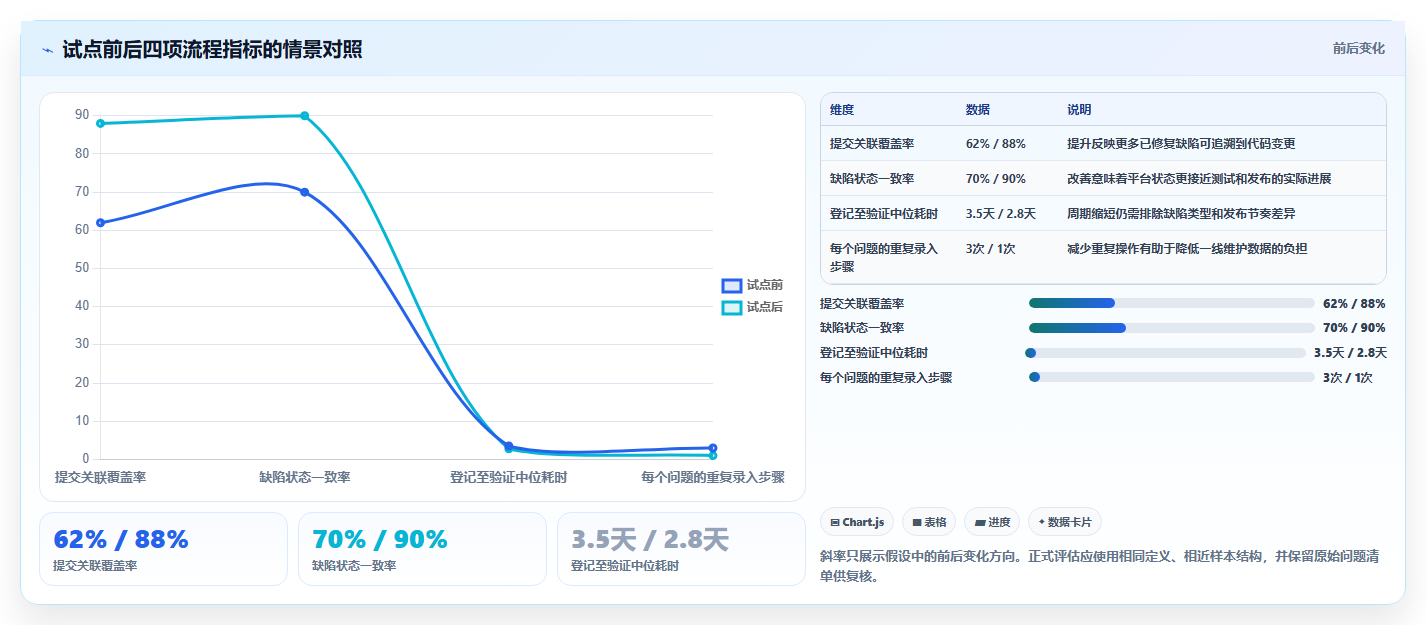
Task: Click table cell 每个问题的重复录入步骤
Action: pyautogui.click(x=884, y=258)
